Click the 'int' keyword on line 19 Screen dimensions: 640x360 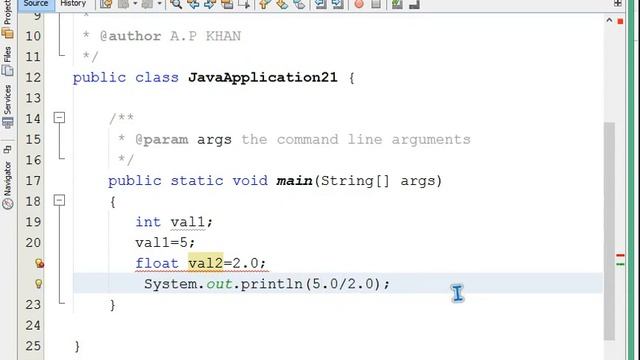(x=148, y=222)
